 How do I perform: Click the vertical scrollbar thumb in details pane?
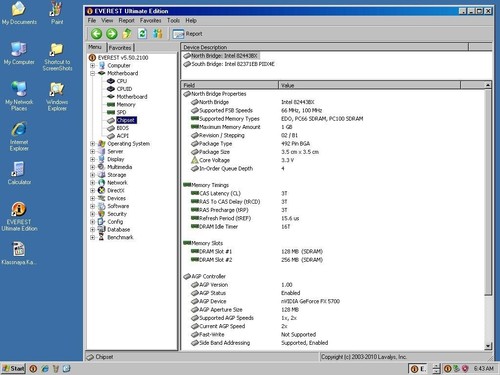pos(488,192)
